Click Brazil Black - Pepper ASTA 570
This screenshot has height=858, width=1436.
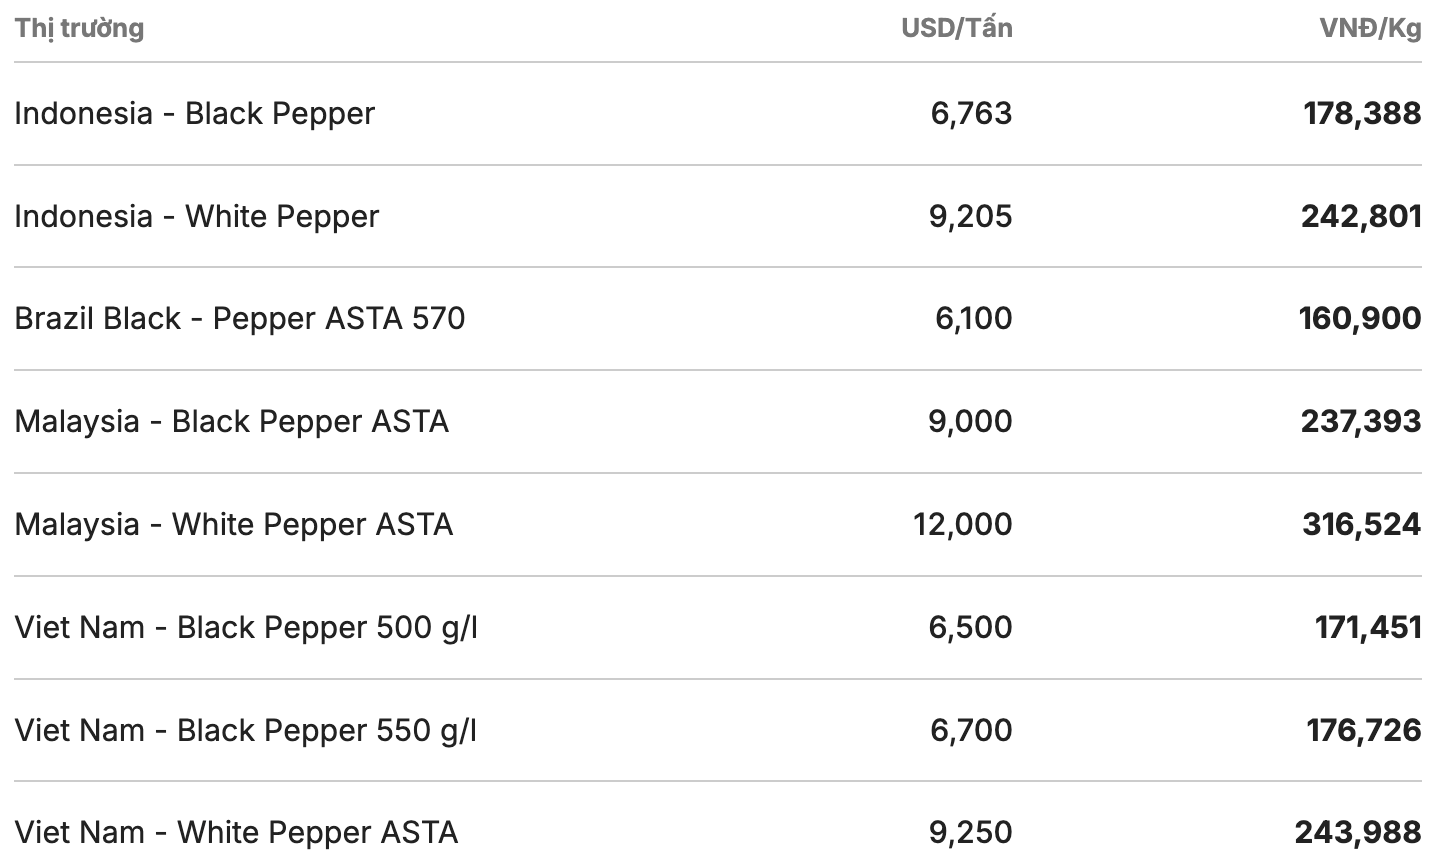pos(240,318)
